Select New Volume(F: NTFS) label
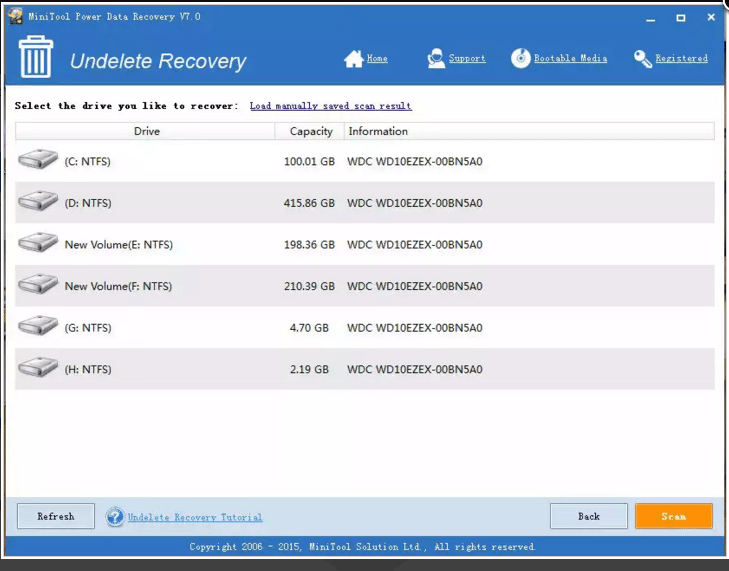This screenshot has height=571, width=729. click(118, 286)
